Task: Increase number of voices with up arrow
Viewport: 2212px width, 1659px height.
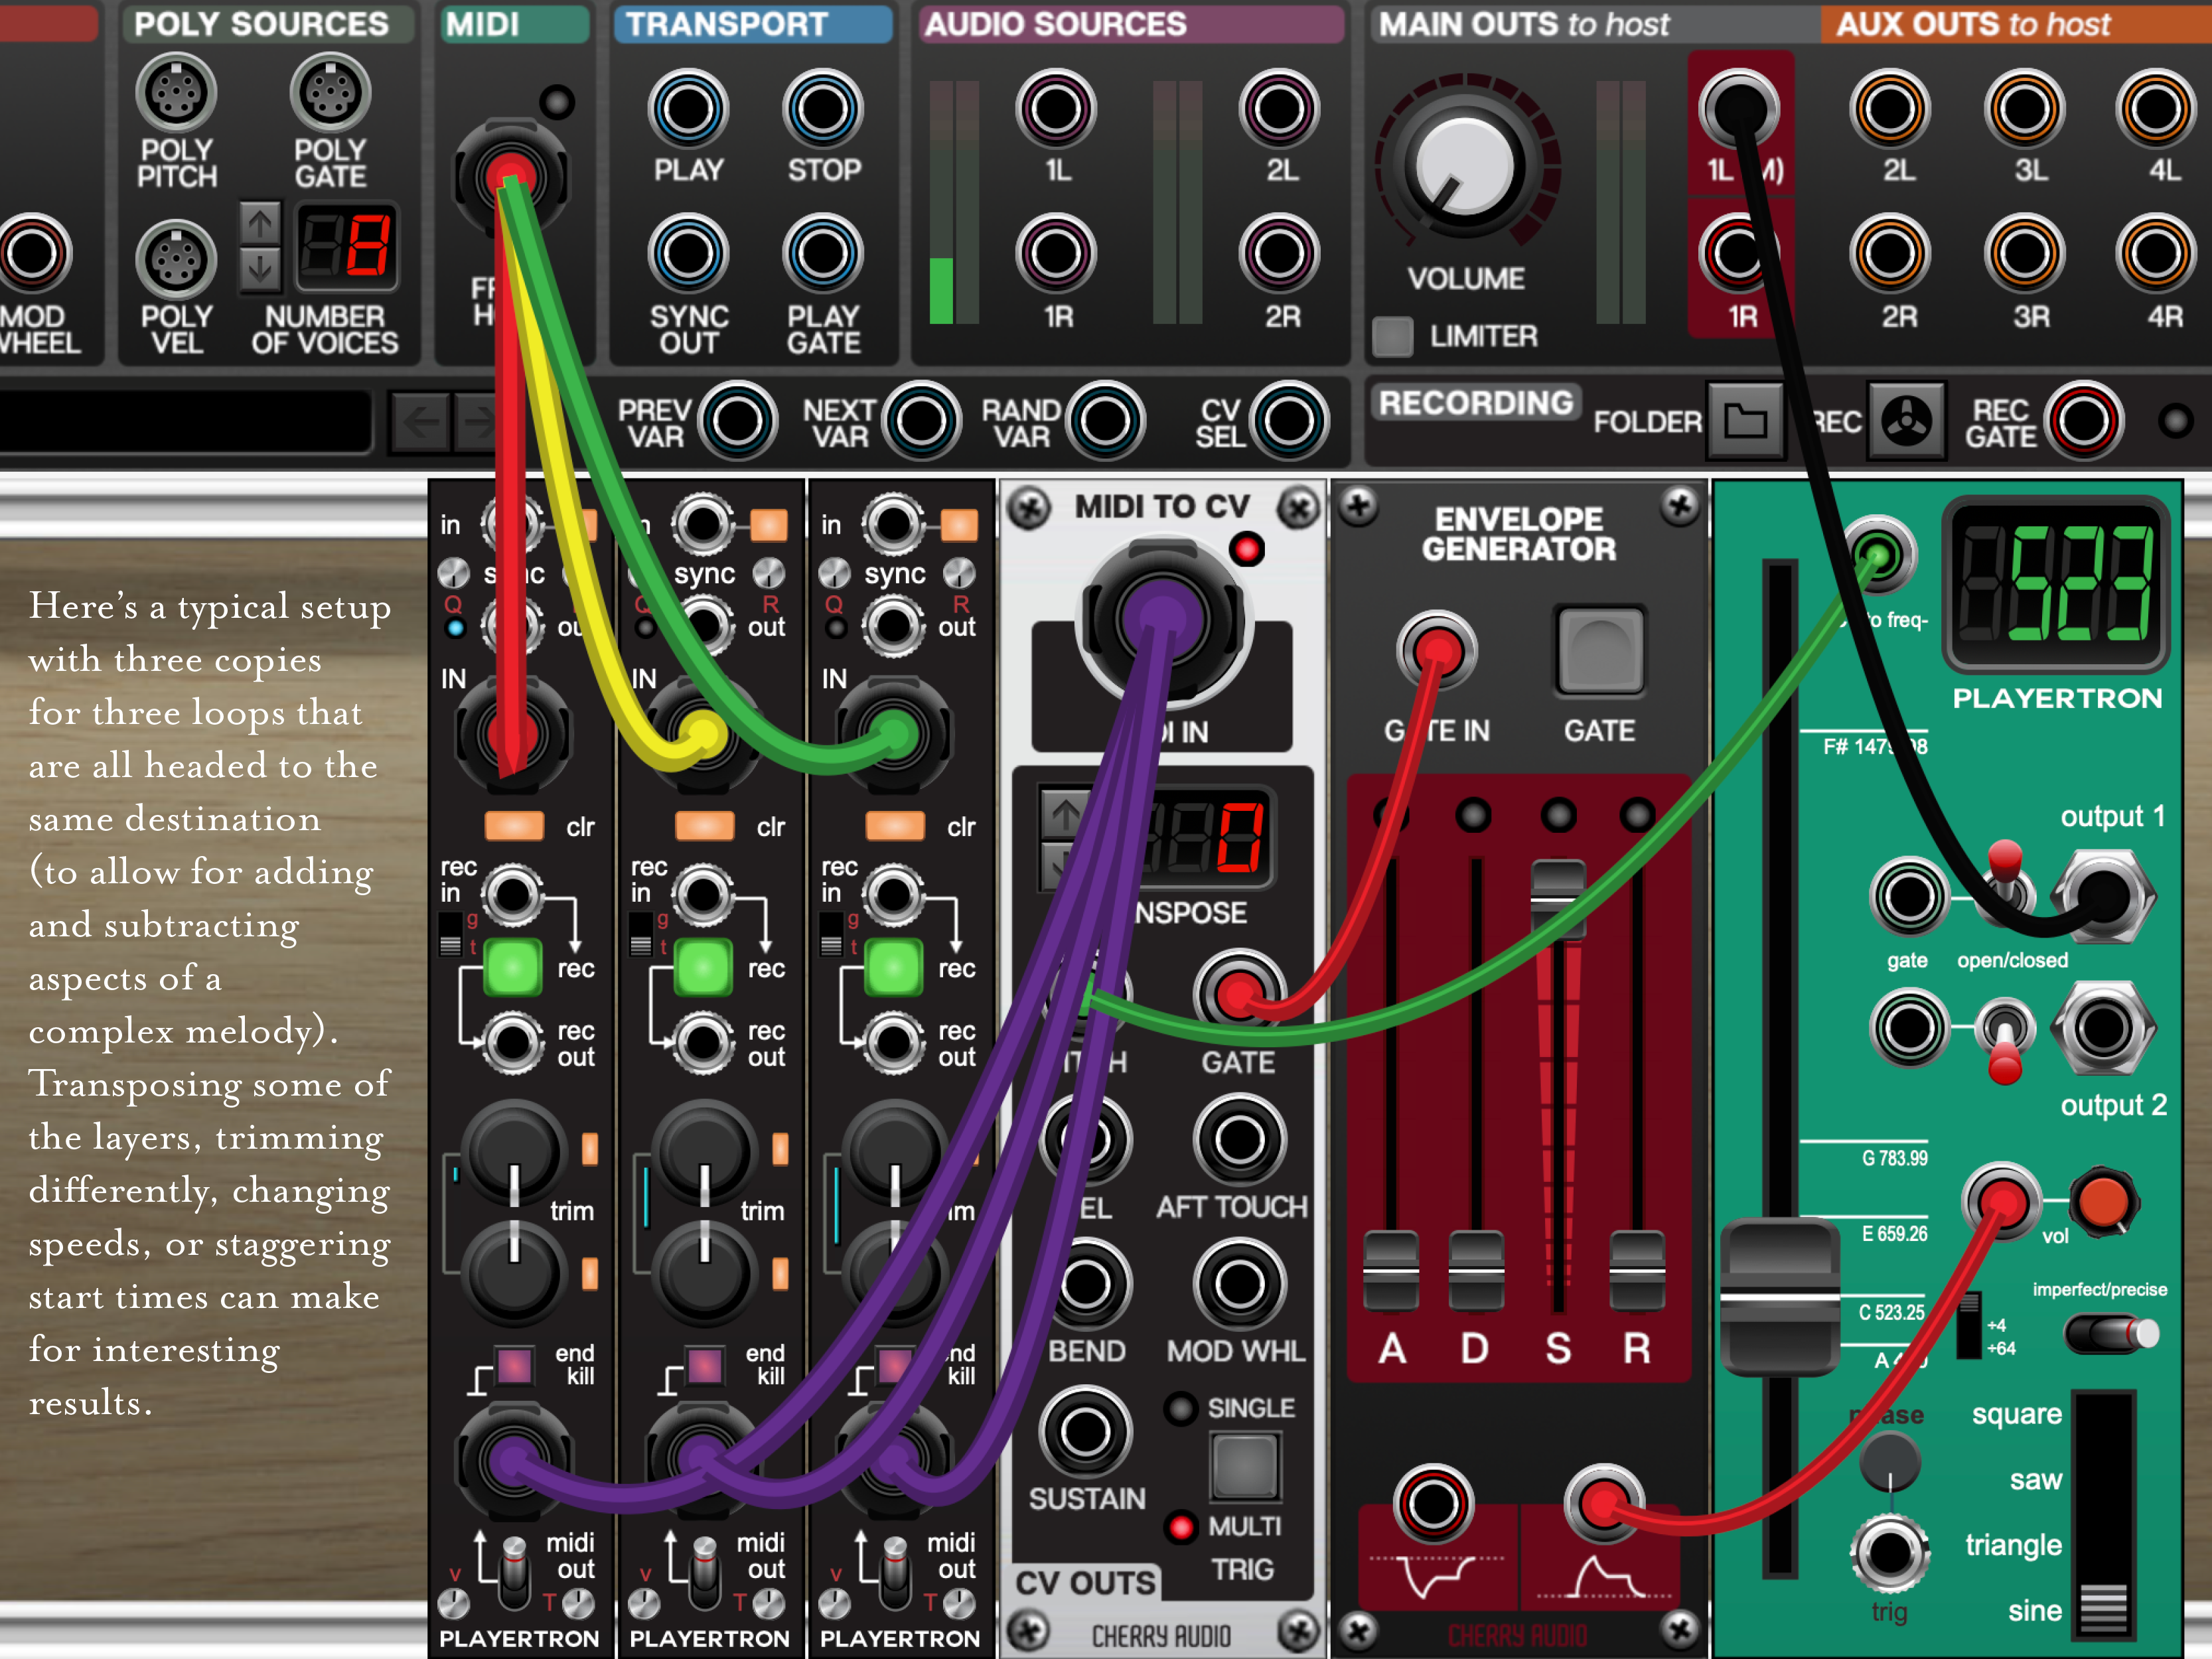Action: (x=260, y=223)
